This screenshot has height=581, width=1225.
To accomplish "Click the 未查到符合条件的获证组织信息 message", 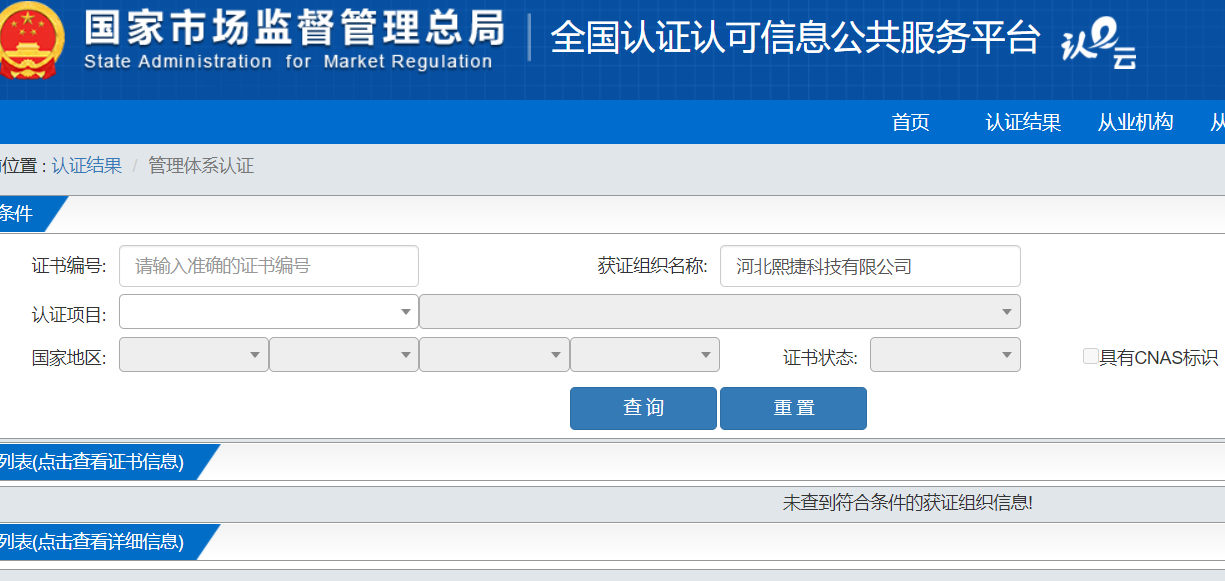I will (x=907, y=503).
